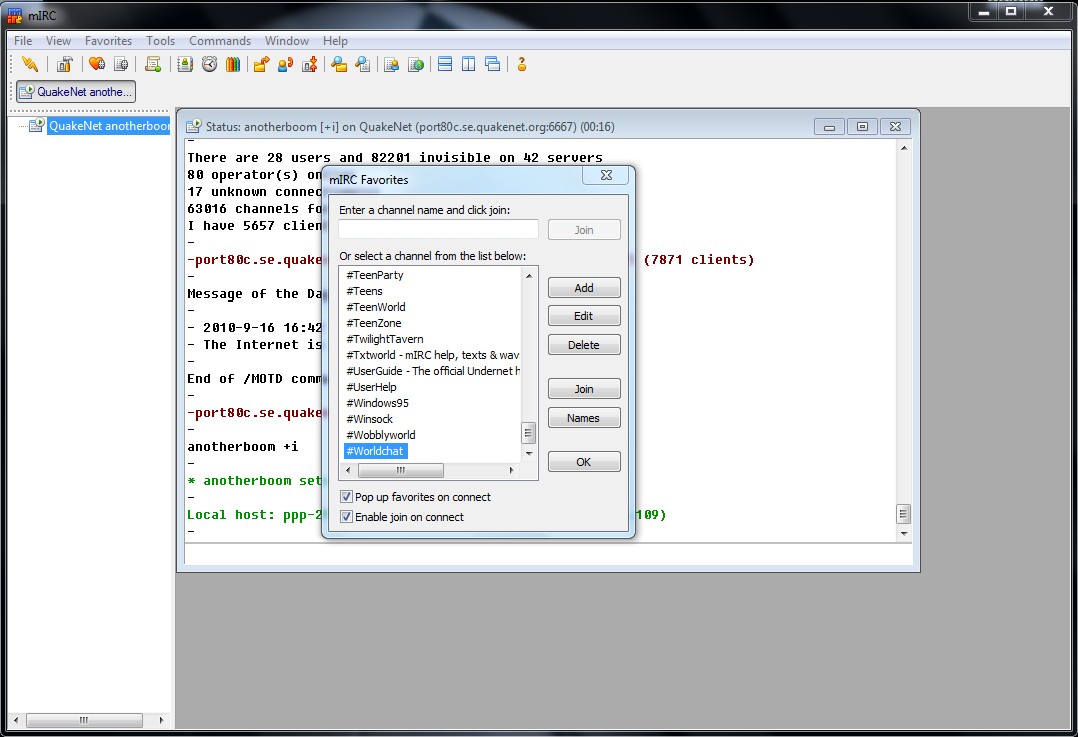Click the Join button above the Names button
The image size is (1078, 737).
click(x=584, y=388)
